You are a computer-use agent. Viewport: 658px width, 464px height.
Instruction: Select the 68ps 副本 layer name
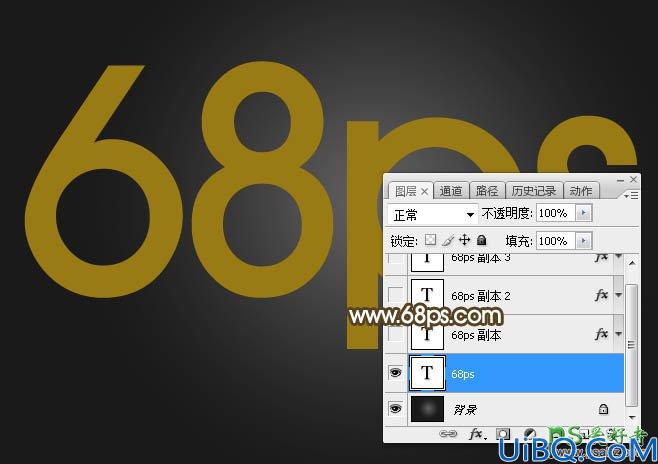[x=476, y=335]
